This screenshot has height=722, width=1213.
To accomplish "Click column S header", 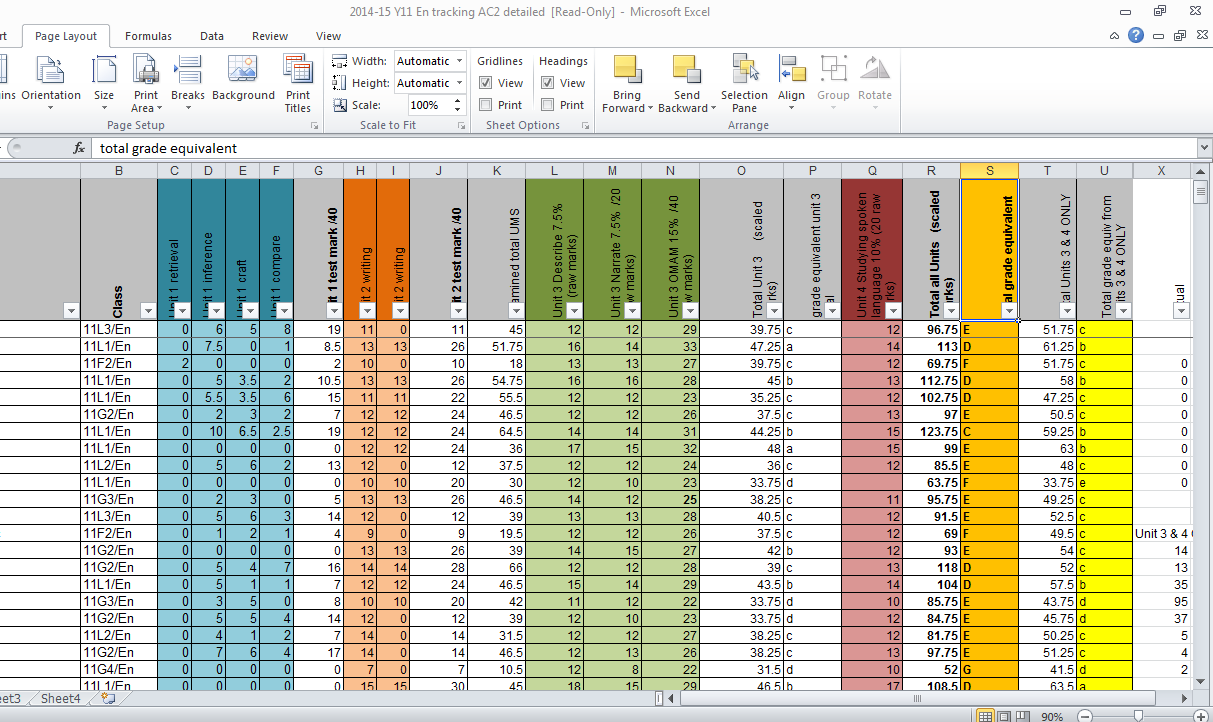I will 989,171.
